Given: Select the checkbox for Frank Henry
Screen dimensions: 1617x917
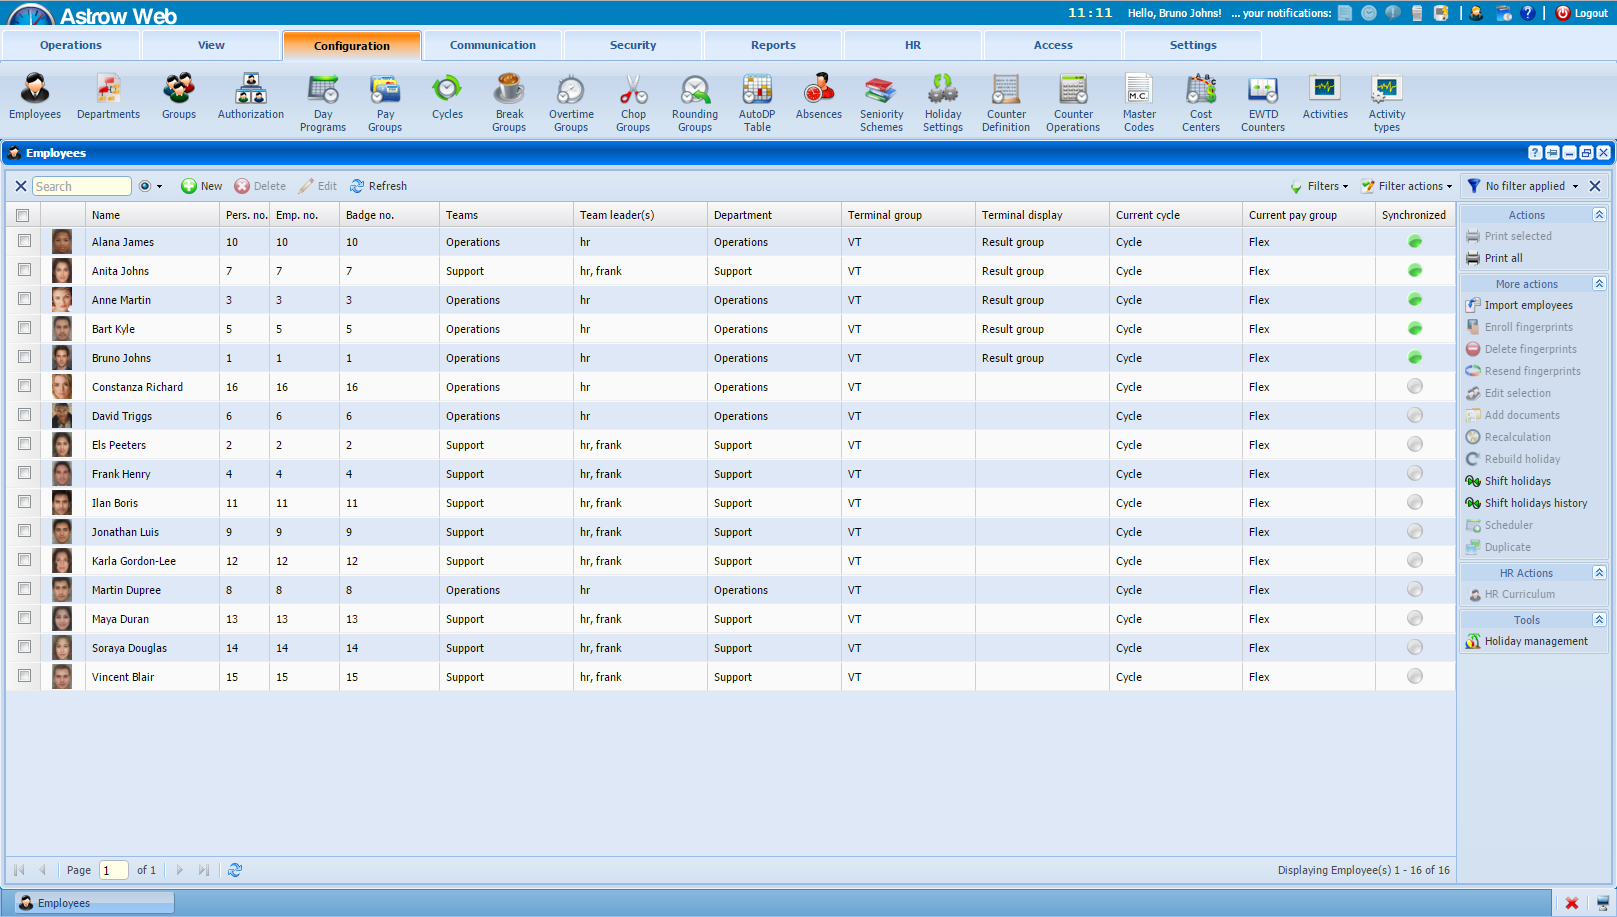Looking at the screenshot, I should tap(24, 473).
